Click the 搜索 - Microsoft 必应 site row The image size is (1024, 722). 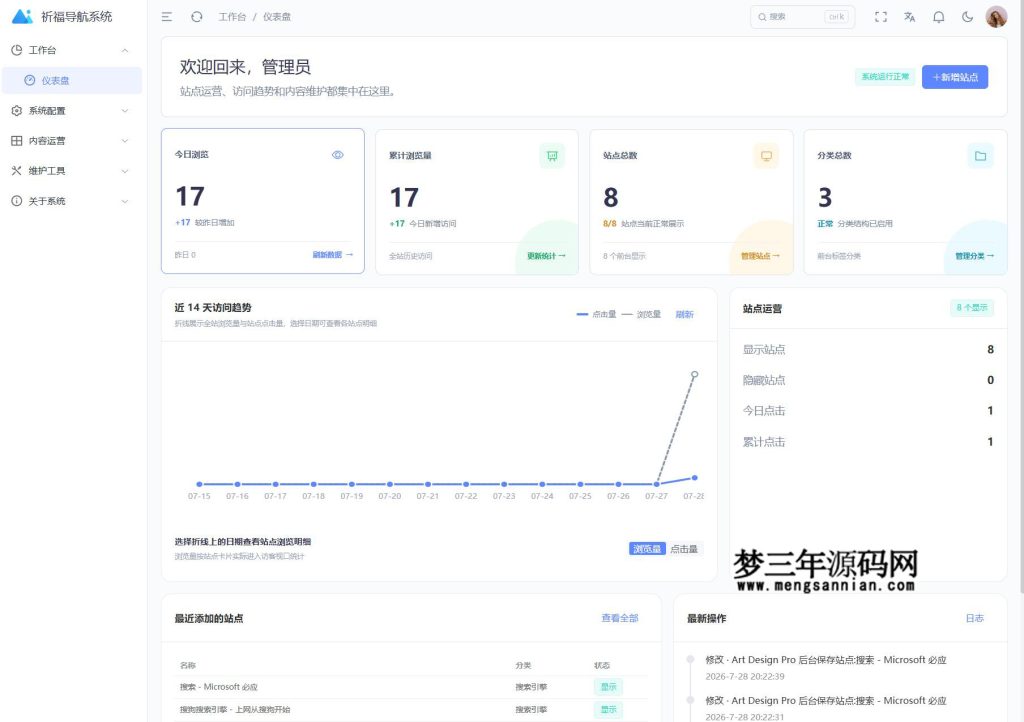pos(411,687)
